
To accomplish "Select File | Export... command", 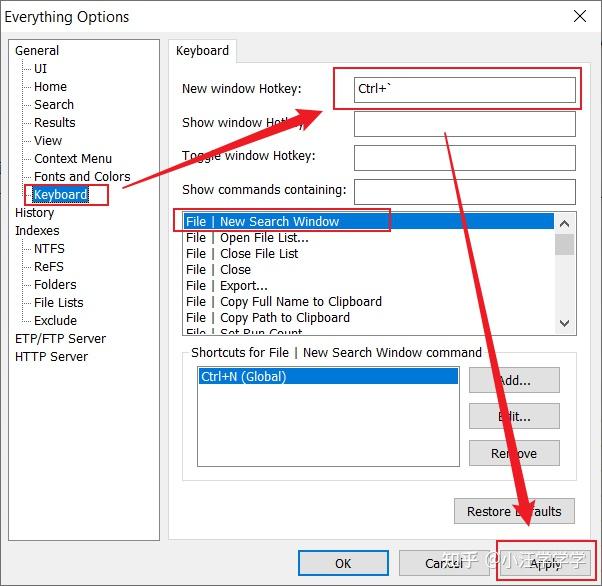I will [x=369, y=286].
